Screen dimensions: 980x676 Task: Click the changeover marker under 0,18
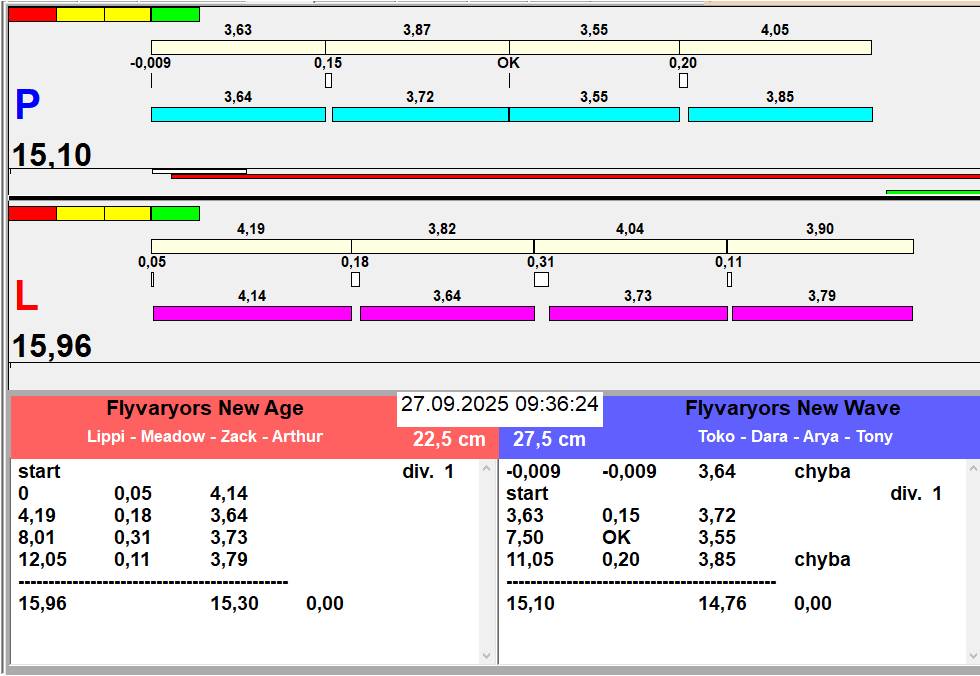pyautogui.click(x=355, y=280)
